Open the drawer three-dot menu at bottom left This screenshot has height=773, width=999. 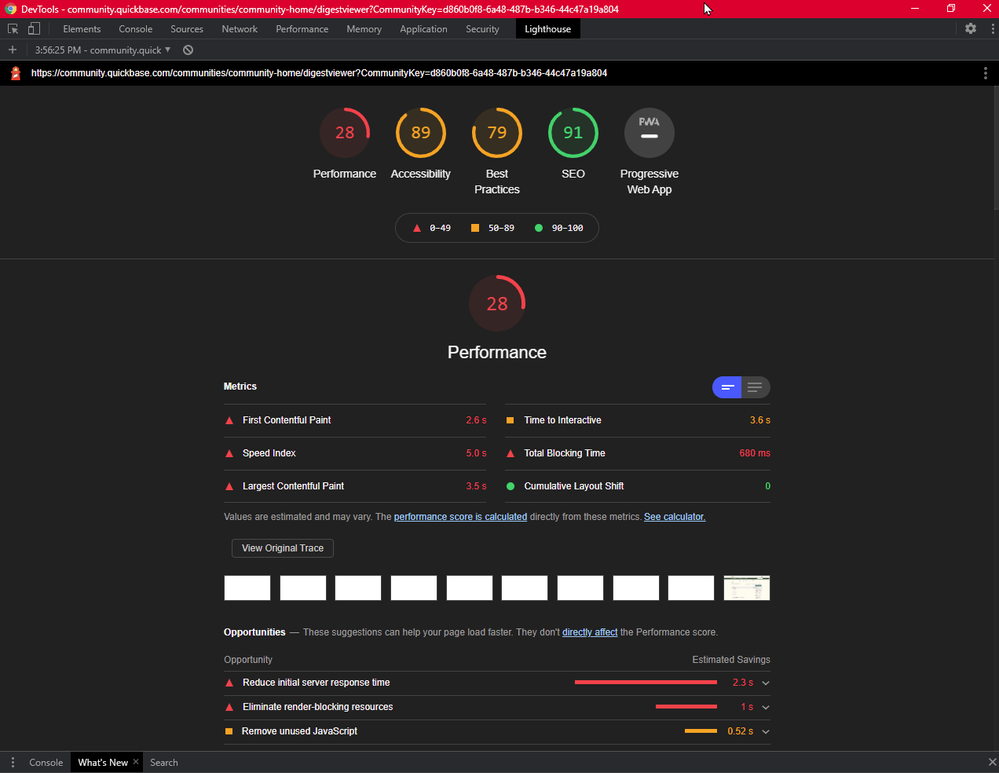pyautogui.click(x=13, y=762)
